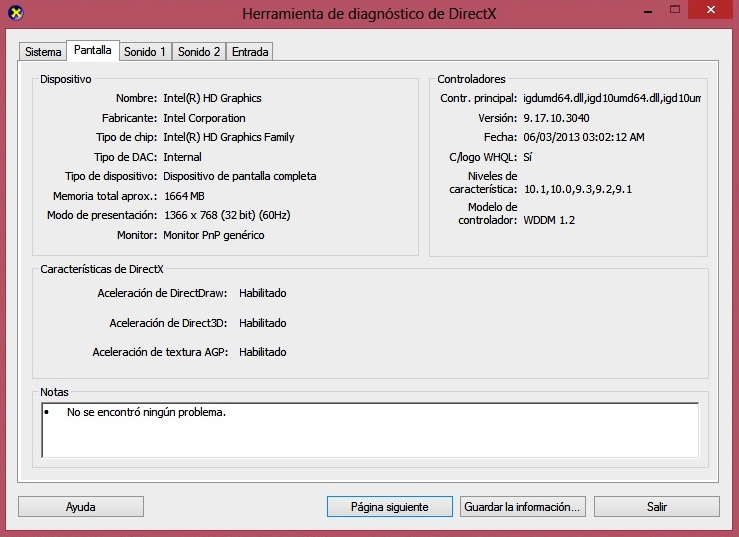This screenshot has width=739, height=537.
Task: Click Guardar la información button
Action: (523, 507)
